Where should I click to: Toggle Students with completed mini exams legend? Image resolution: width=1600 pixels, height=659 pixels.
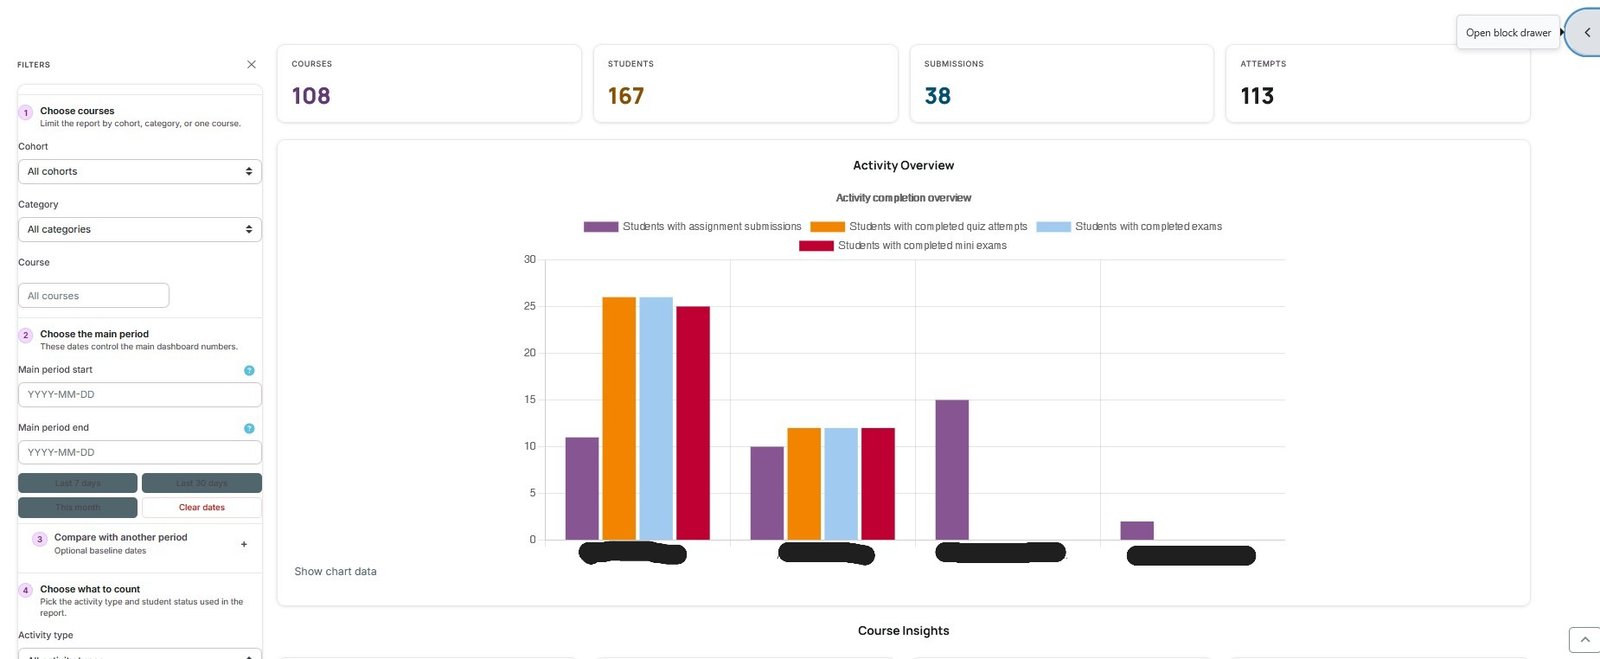903,245
